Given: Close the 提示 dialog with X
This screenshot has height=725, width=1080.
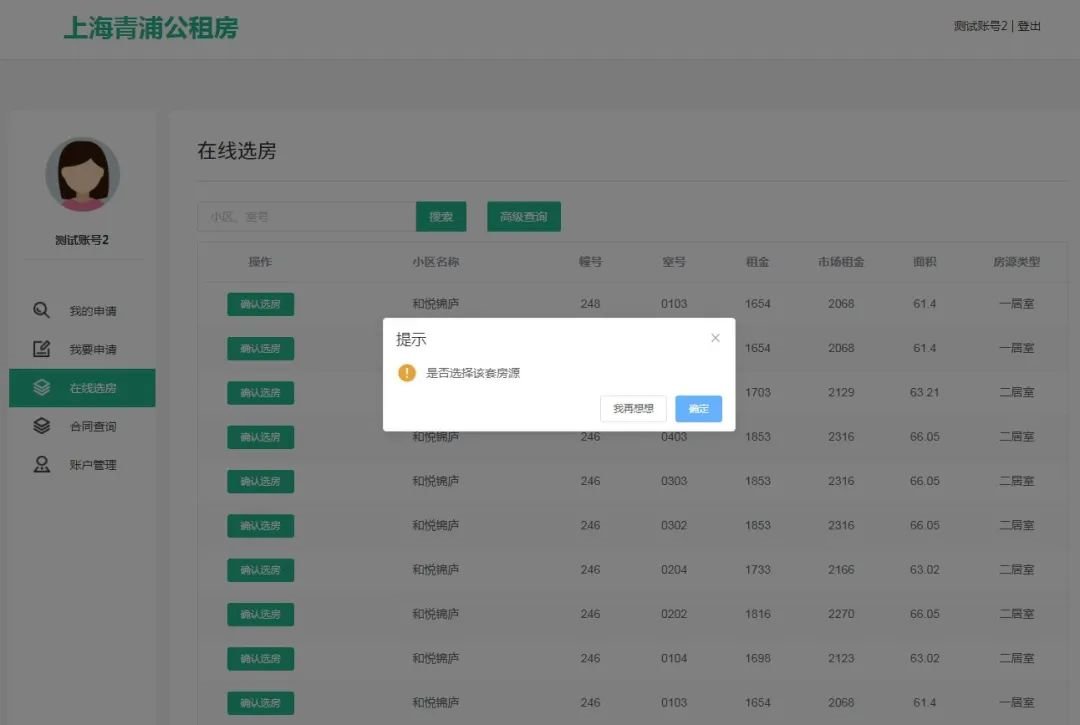Looking at the screenshot, I should pyautogui.click(x=715, y=338).
